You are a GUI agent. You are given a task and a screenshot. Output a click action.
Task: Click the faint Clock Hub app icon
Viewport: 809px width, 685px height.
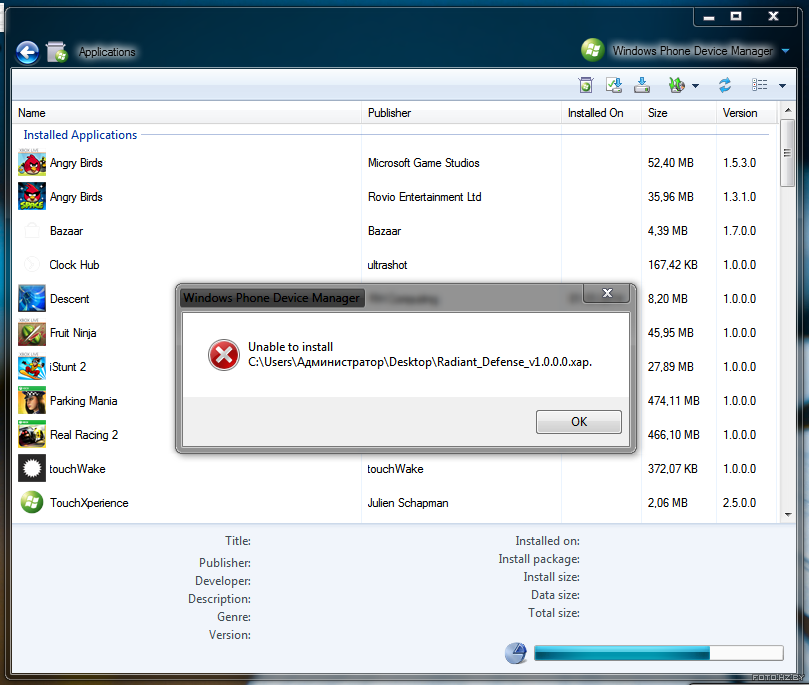click(32, 264)
